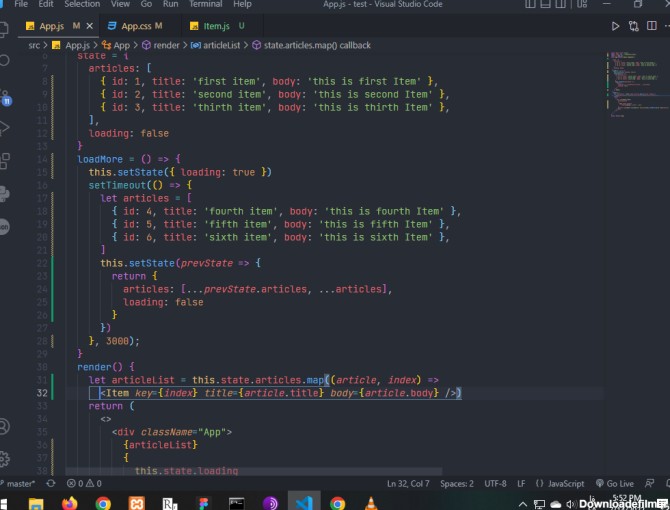
Task: Open the Edit menu
Action: click(46, 4)
